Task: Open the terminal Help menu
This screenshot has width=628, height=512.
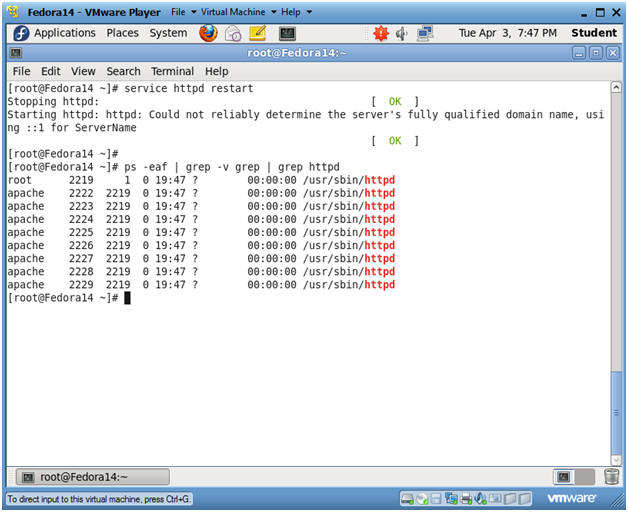Action: pos(217,71)
